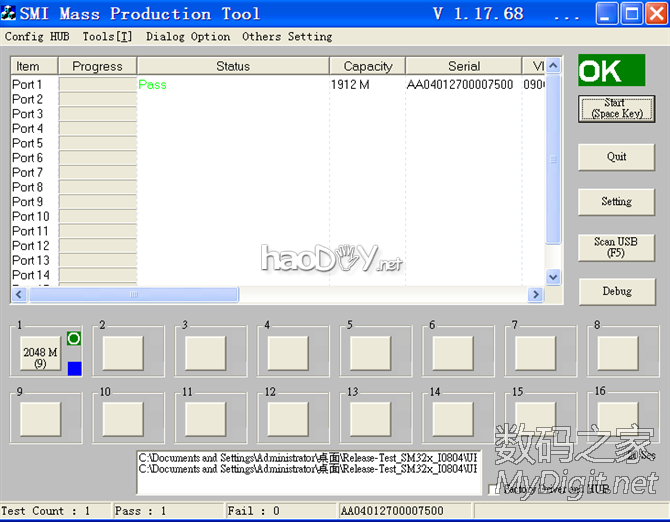670x522 pixels.
Task: Select the empty port 2 slot button
Action: pyautogui.click(x=123, y=353)
